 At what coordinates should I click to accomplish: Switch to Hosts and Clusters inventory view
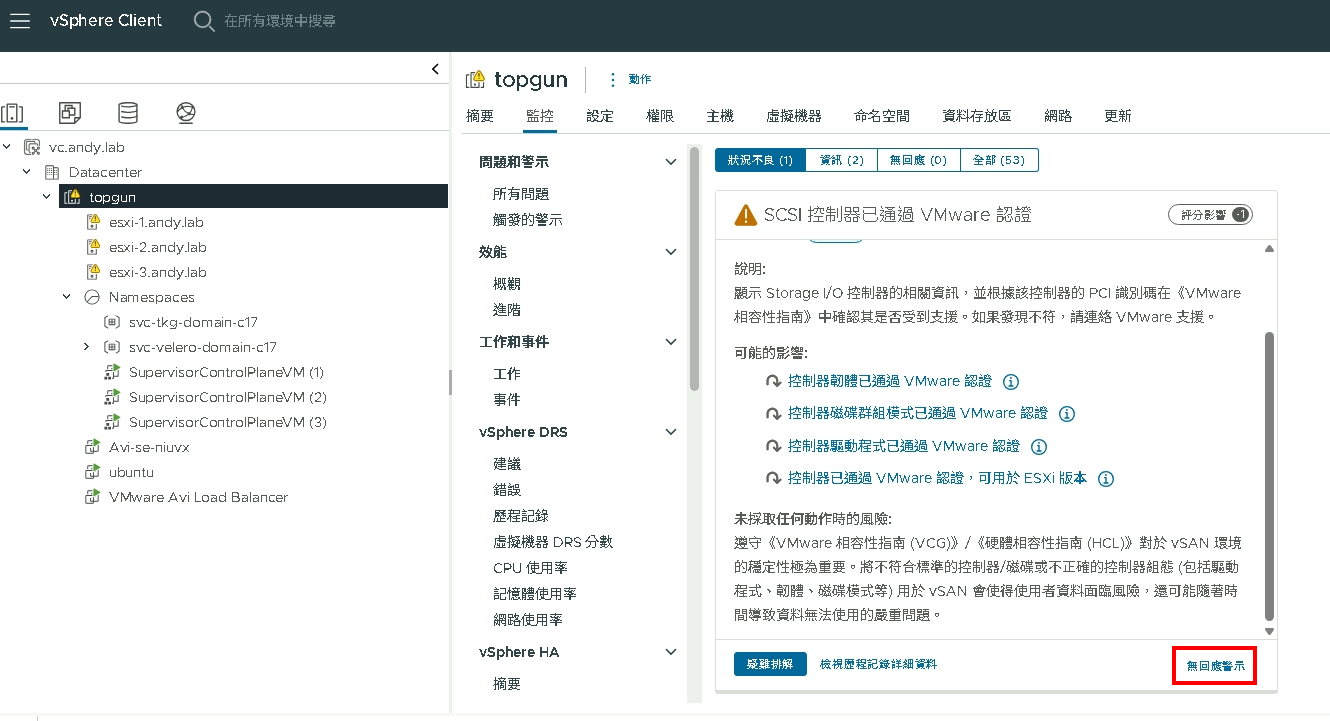[13, 113]
